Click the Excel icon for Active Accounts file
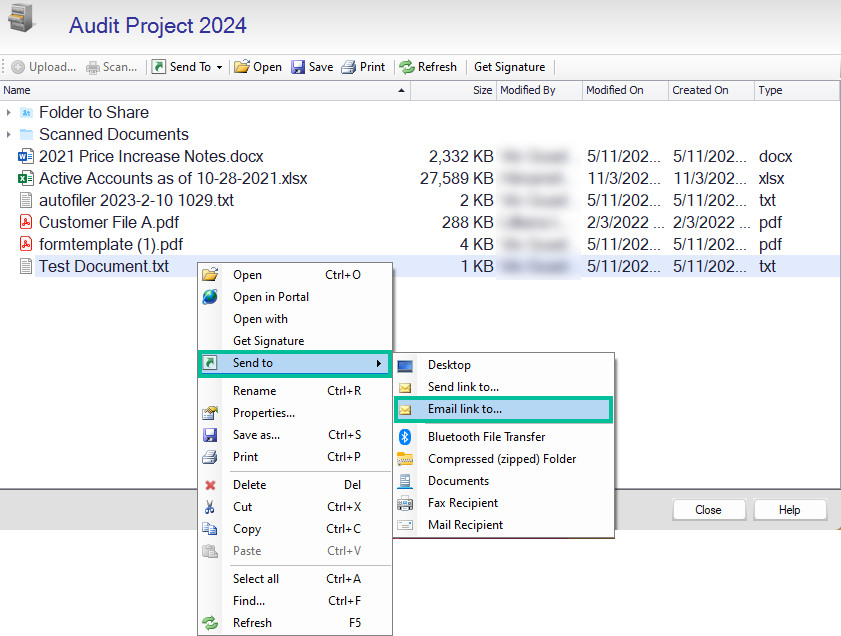The height and width of the screenshot is (636, 841). pyautogui.click(x=26, y=179)
